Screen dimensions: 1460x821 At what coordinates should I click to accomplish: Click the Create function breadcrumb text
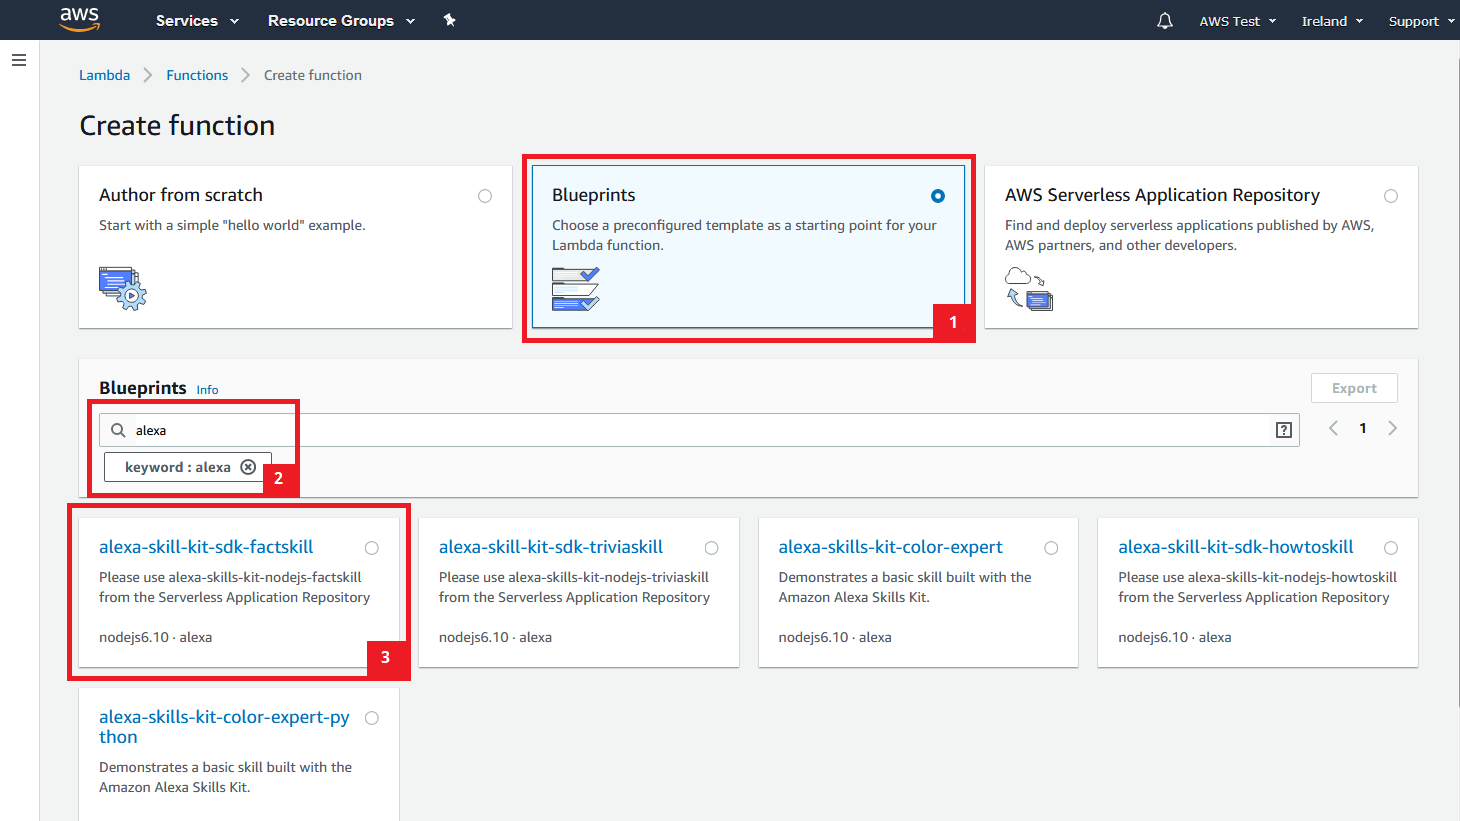(x=313, y=75)
